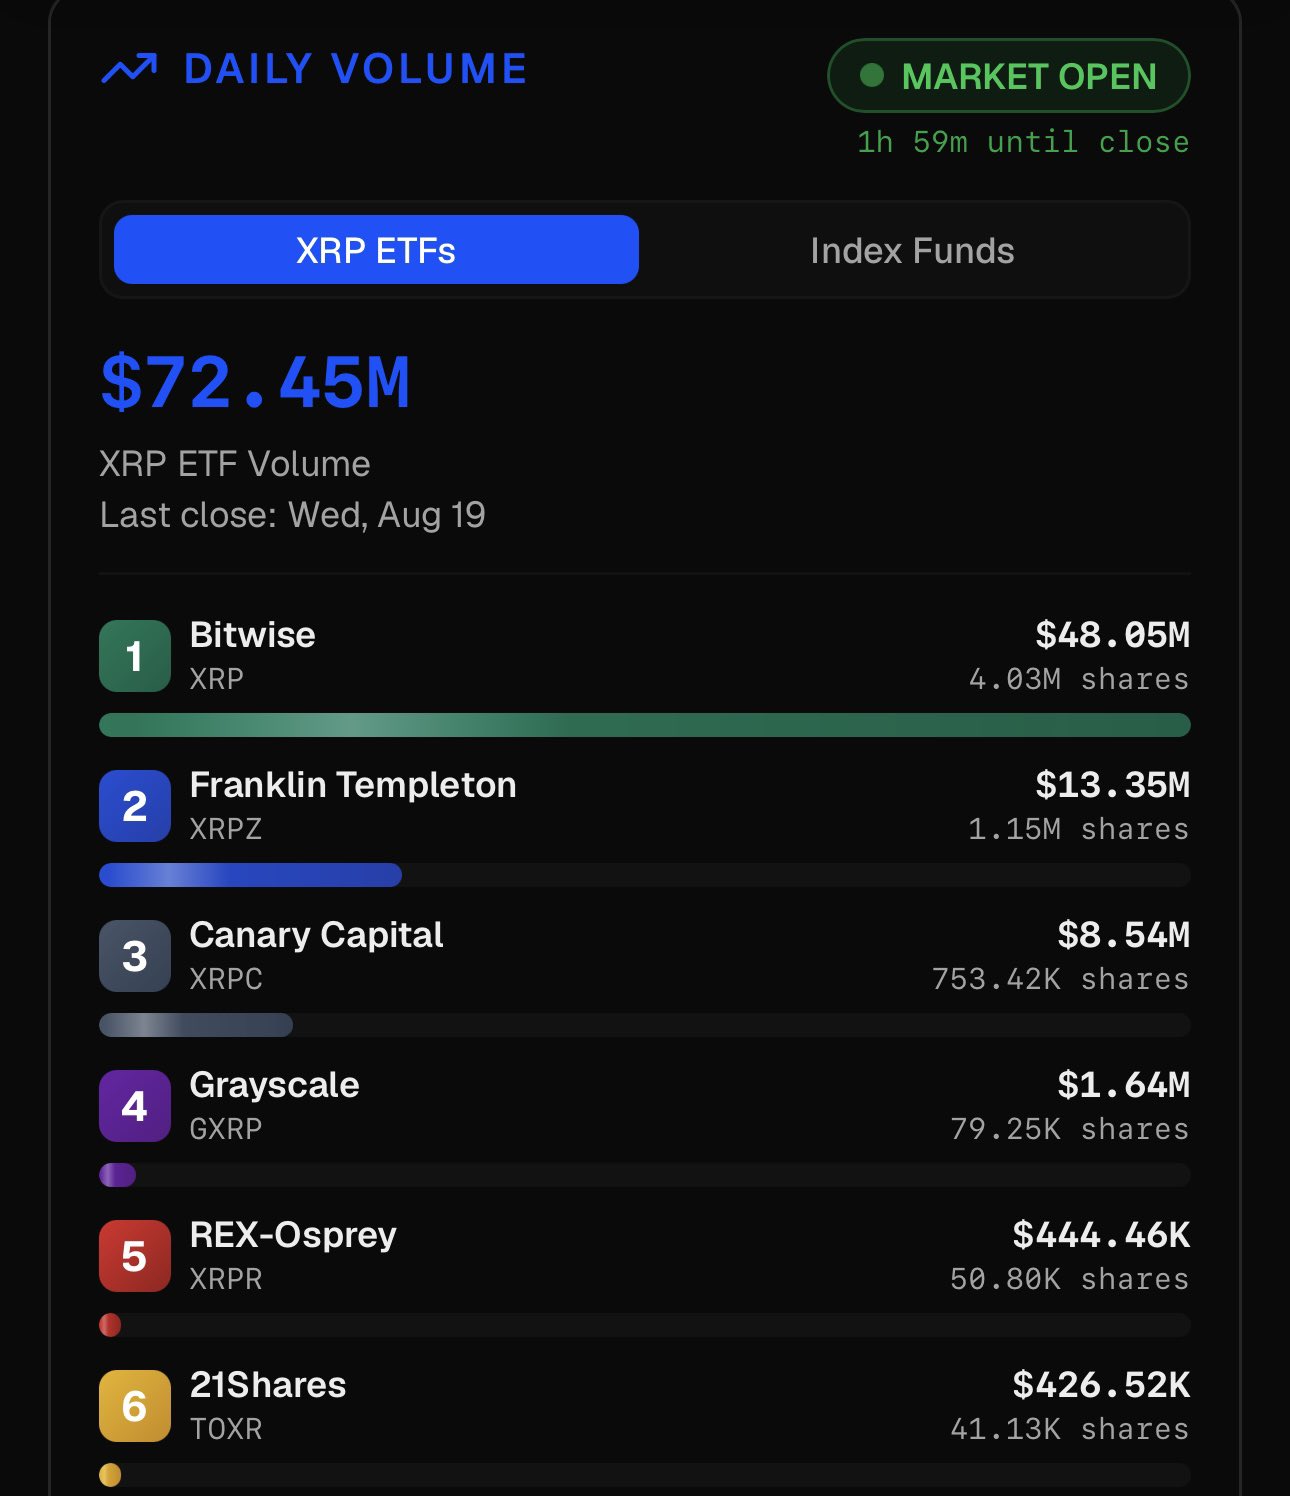The width and height of the screenshot is (1290, 1496).
Task: Click the Canary Capital $8.54M volume value
Action: (1124, 935)
